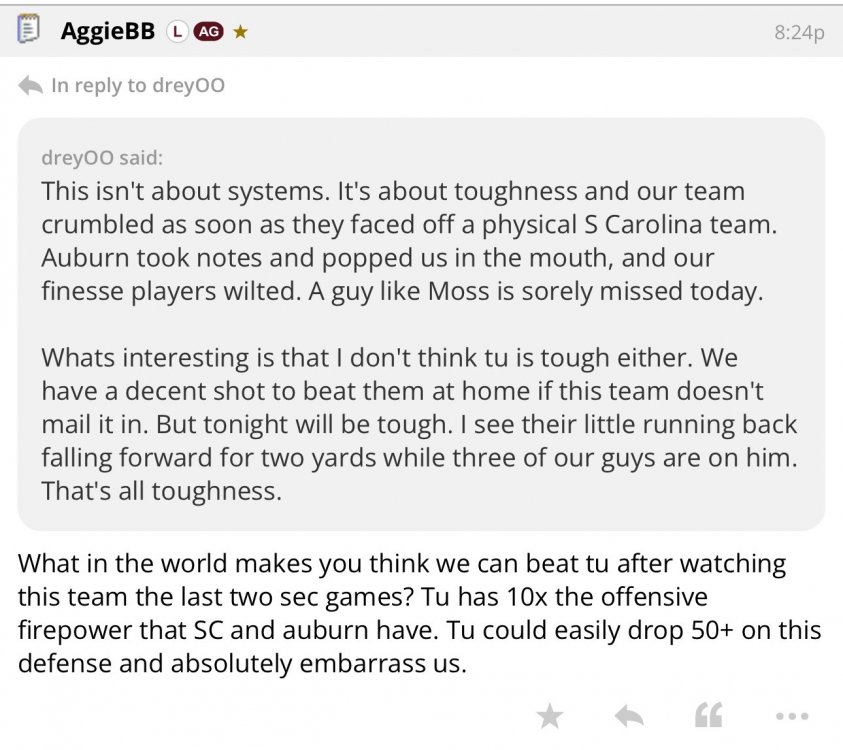This screenshot has height=750, width=843.
Task: Click the 8:24p post timestamp
Action: [x=799, y=33]
